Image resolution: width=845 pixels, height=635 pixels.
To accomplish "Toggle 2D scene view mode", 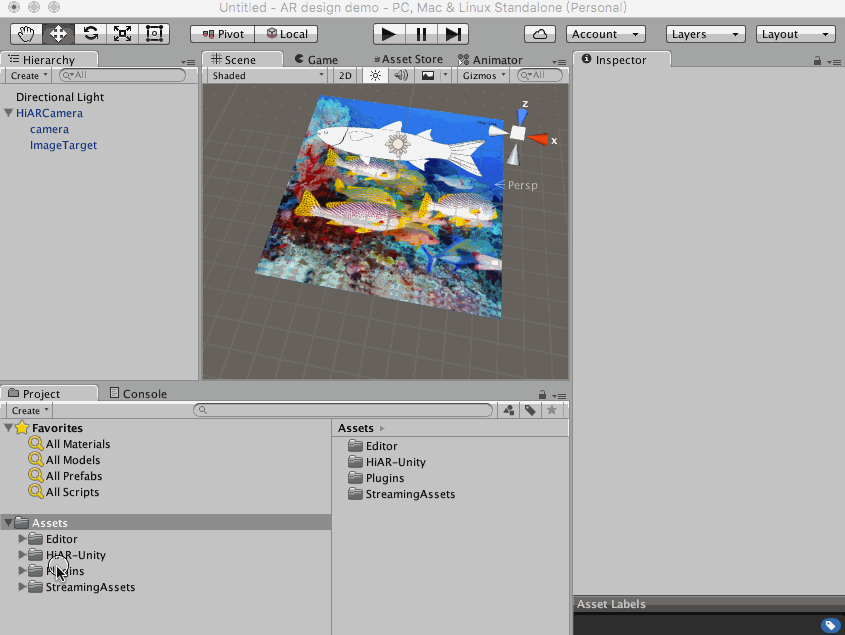I will pyautogui.click(x=345, y=76).
